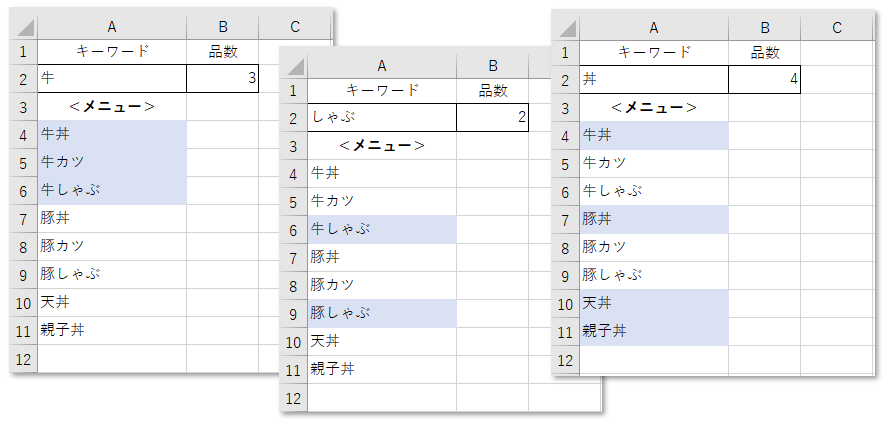This screenshot has width=888, height=422.
Task: Select column C header in right spreadsheet
Action: [837, 27]
